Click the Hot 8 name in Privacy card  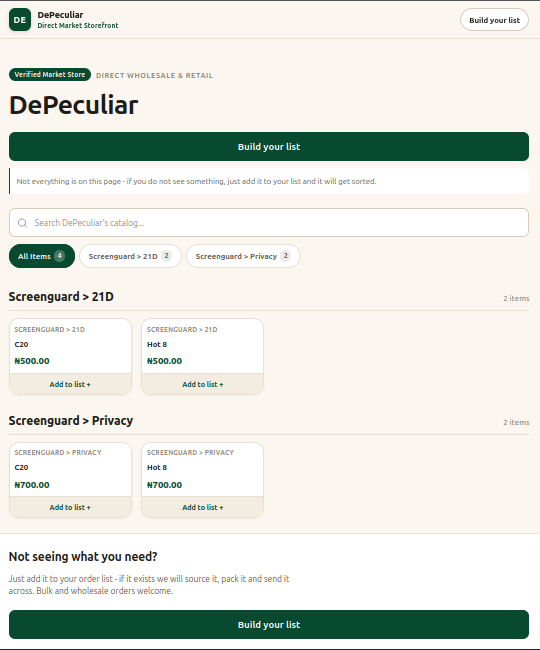(x=157, y=468)
